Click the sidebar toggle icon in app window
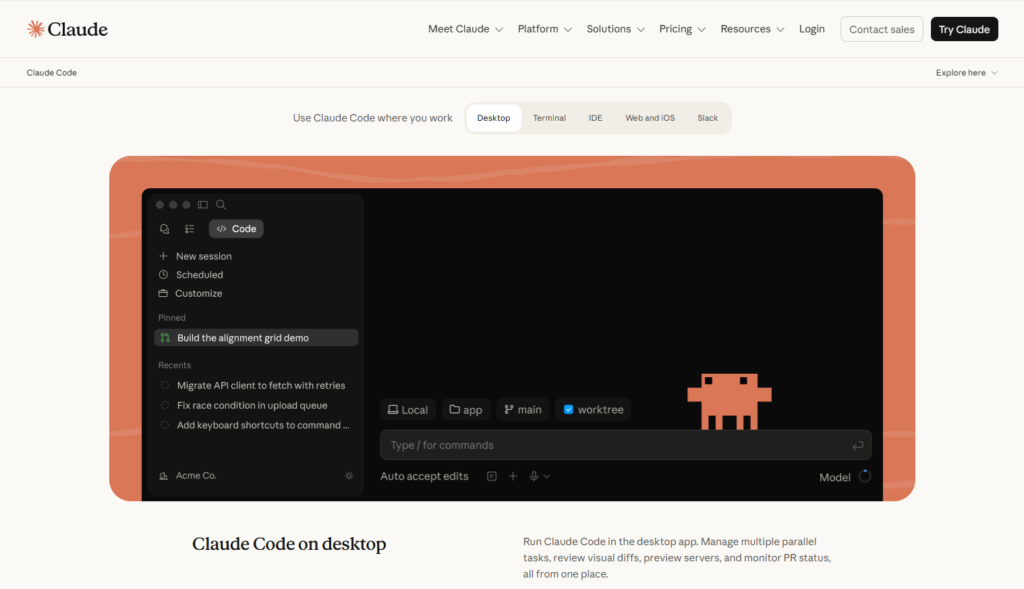1024x589 pixels. pos(203,204)
